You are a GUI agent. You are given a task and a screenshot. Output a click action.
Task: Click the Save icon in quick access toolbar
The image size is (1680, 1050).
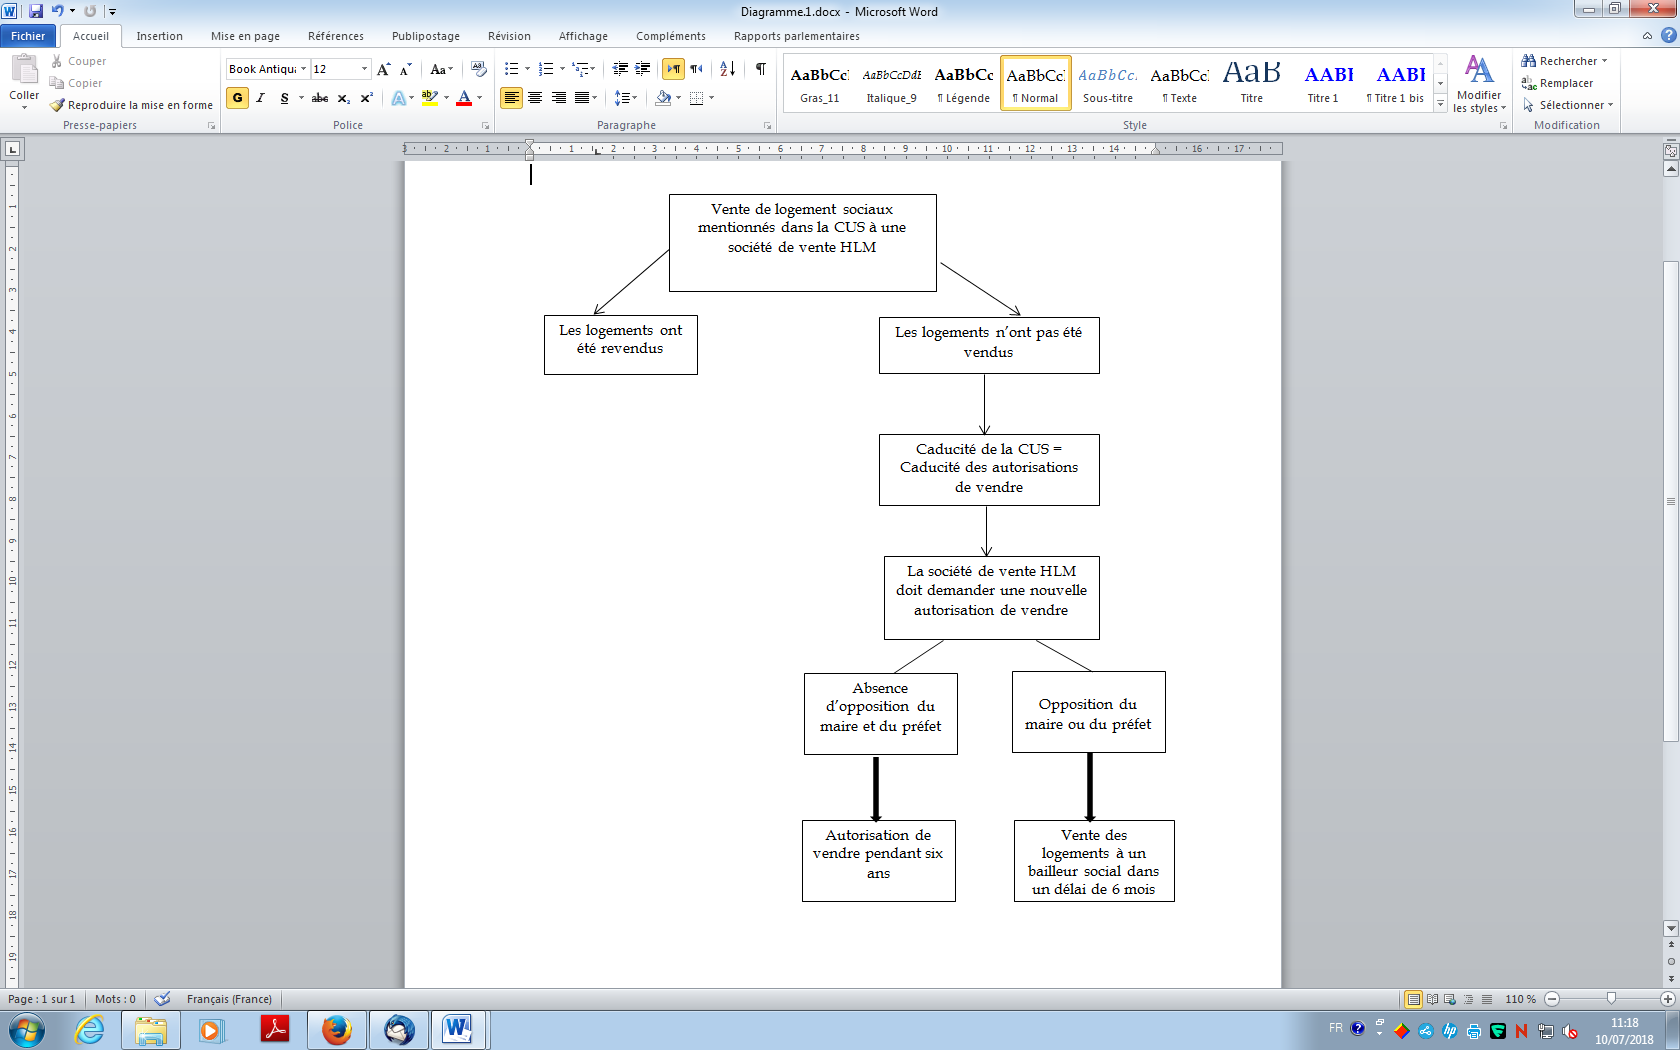point(36,11)
